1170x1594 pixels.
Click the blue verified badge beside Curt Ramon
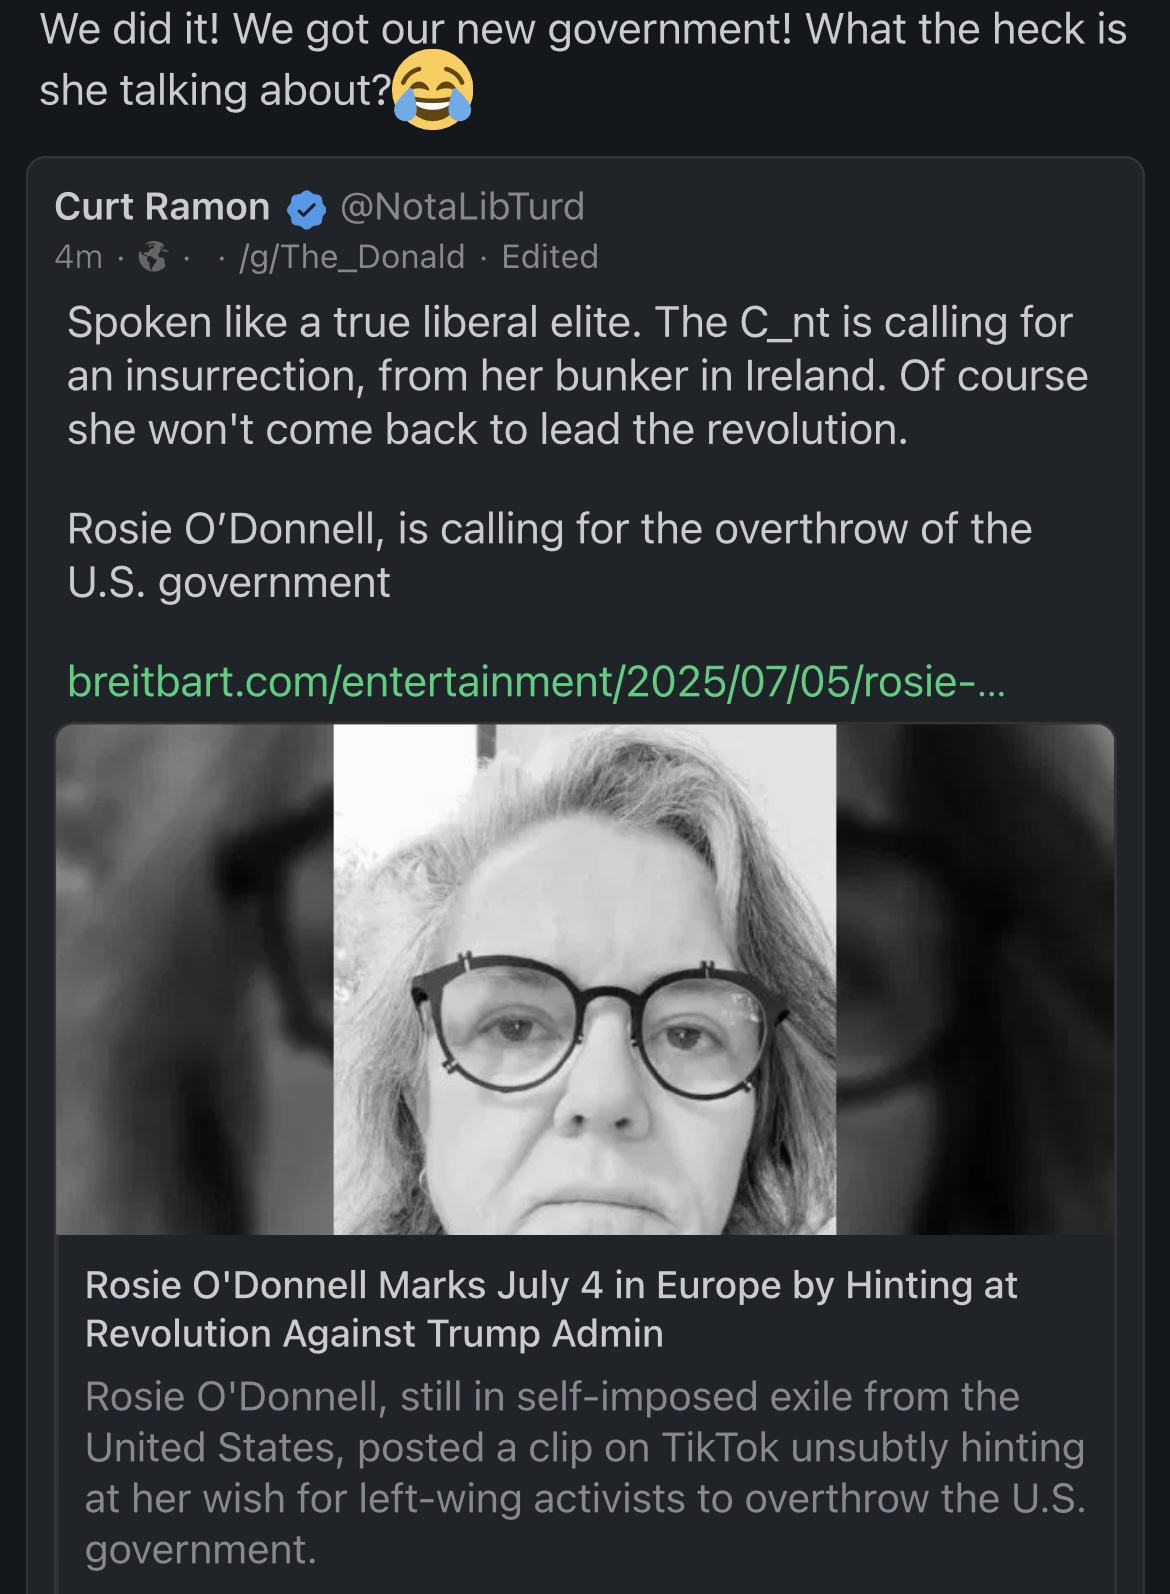click(306, 209)
